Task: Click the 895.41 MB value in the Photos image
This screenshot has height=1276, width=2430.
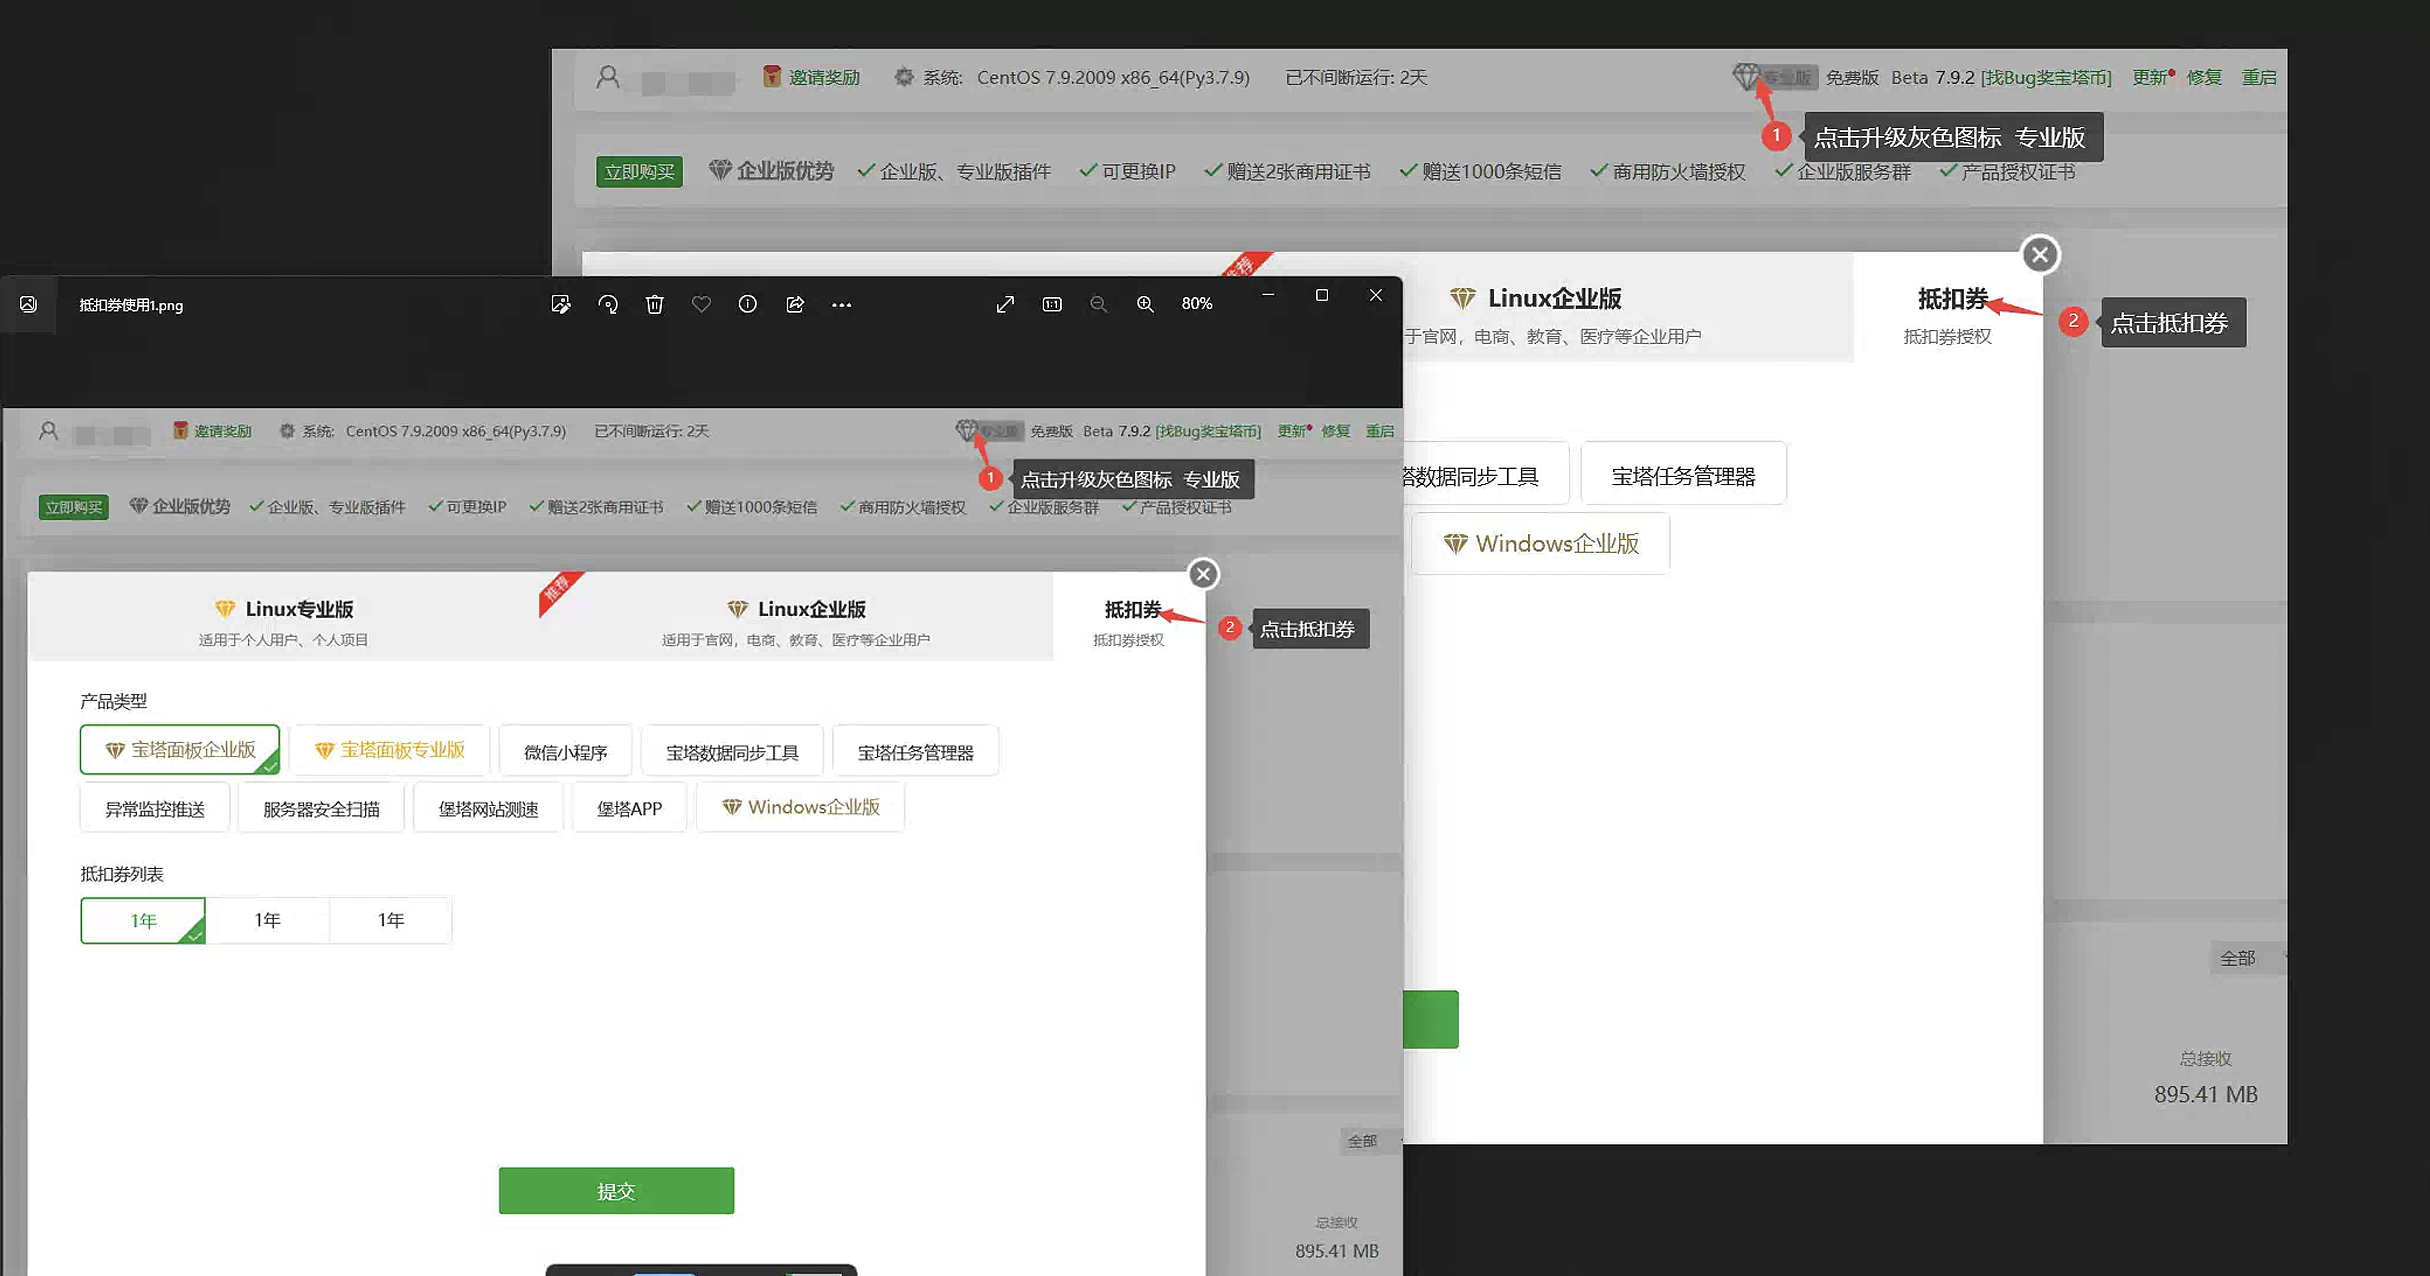Action: (x=1337, y=1251)
